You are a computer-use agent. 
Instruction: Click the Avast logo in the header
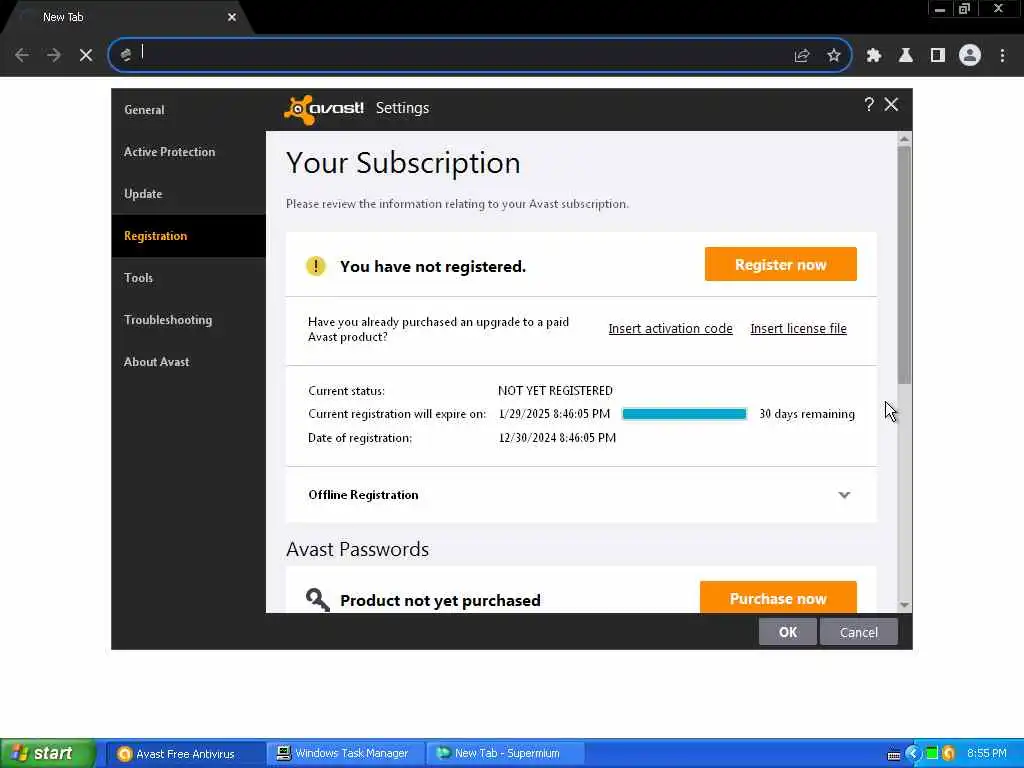[x=324, y=108]
